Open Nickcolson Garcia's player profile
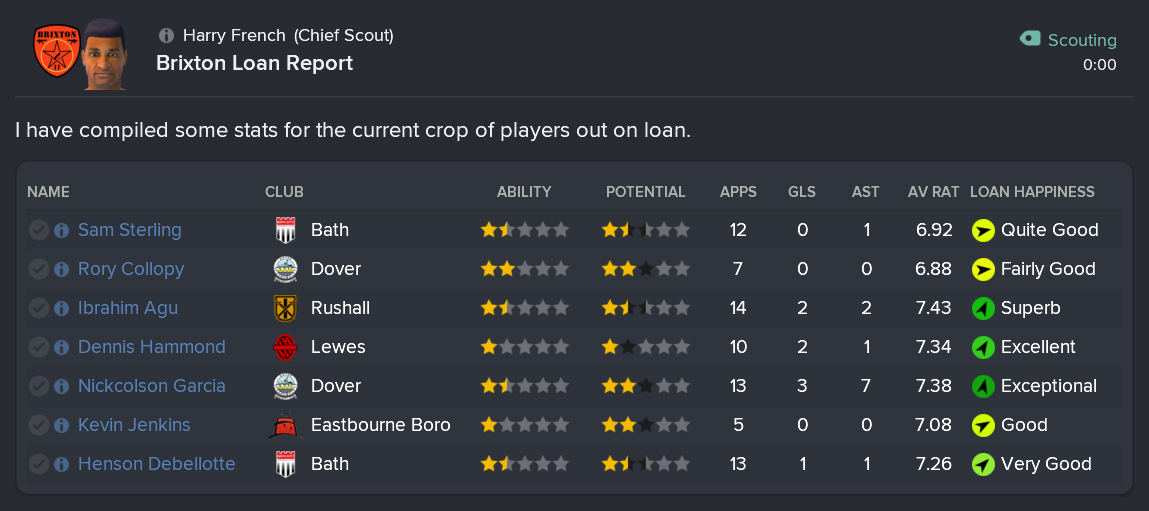1149x511 pixels. [x=152, y=386]
